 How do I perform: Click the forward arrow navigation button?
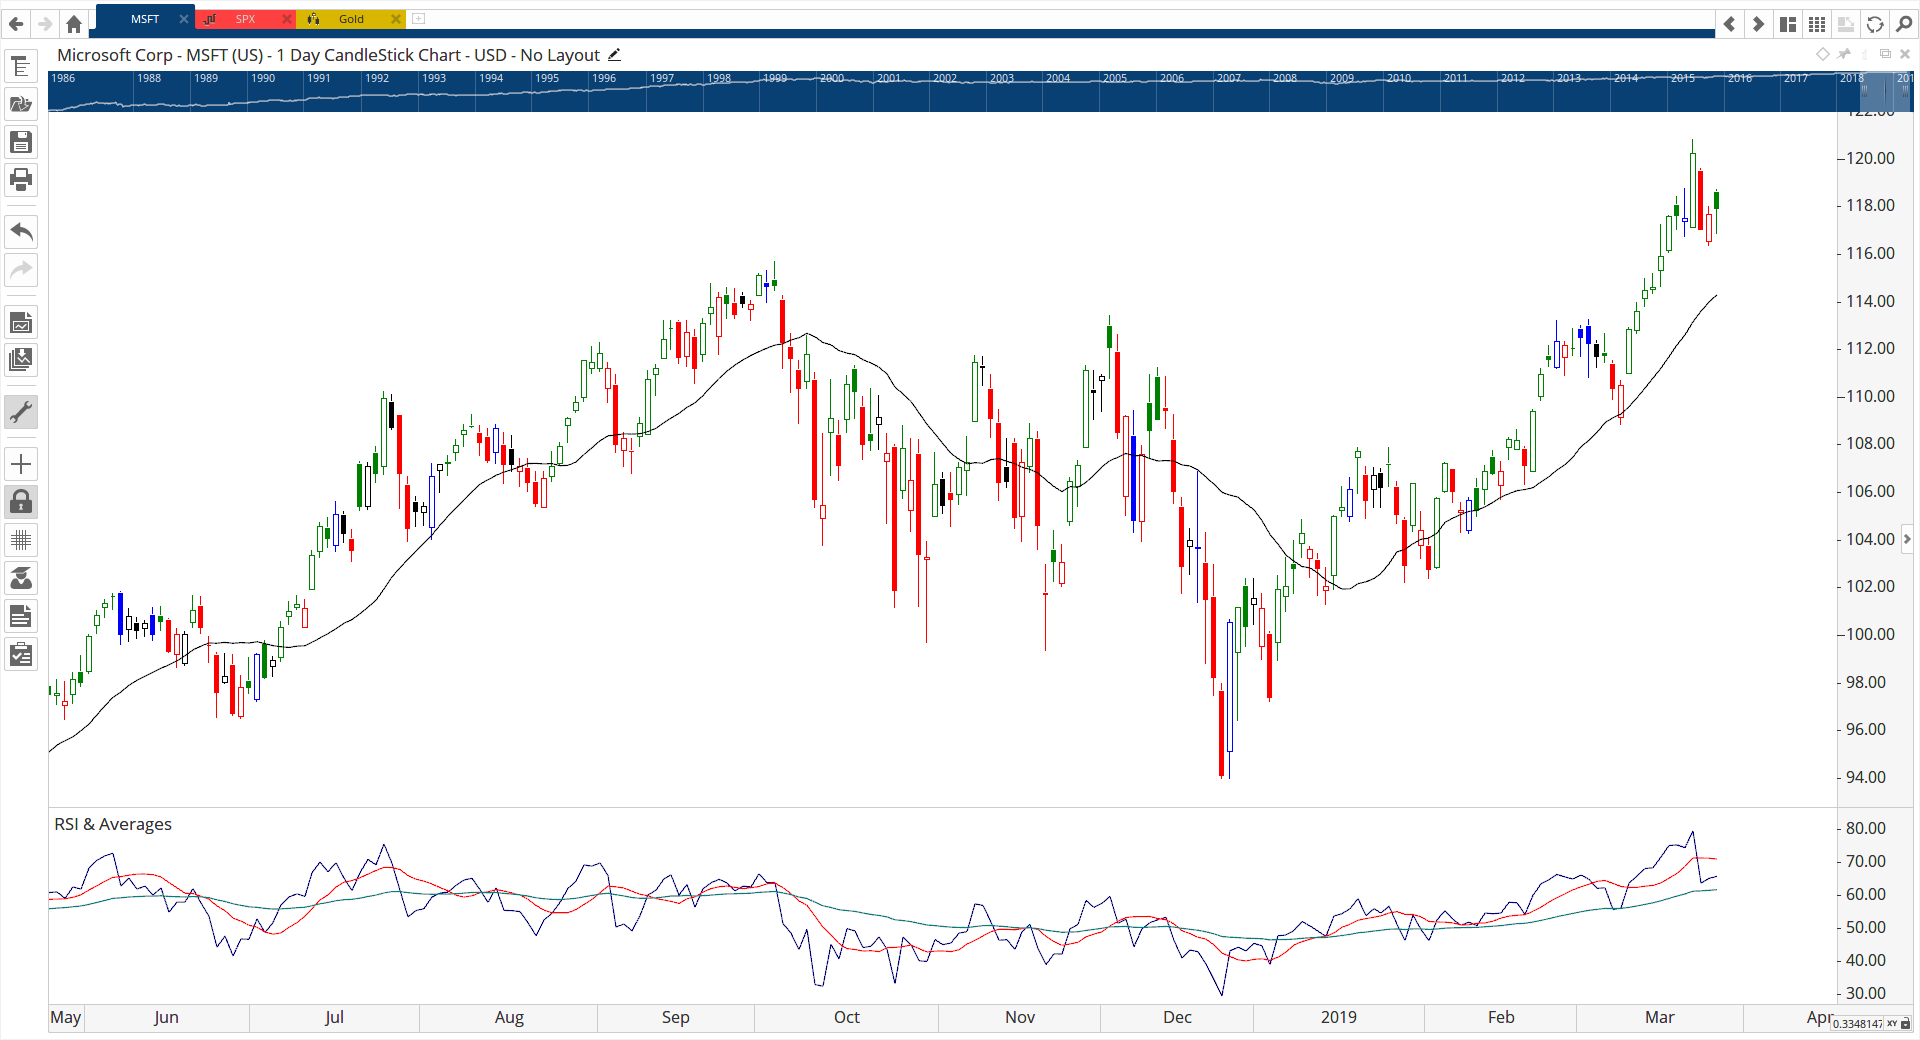tap(45, 23)
